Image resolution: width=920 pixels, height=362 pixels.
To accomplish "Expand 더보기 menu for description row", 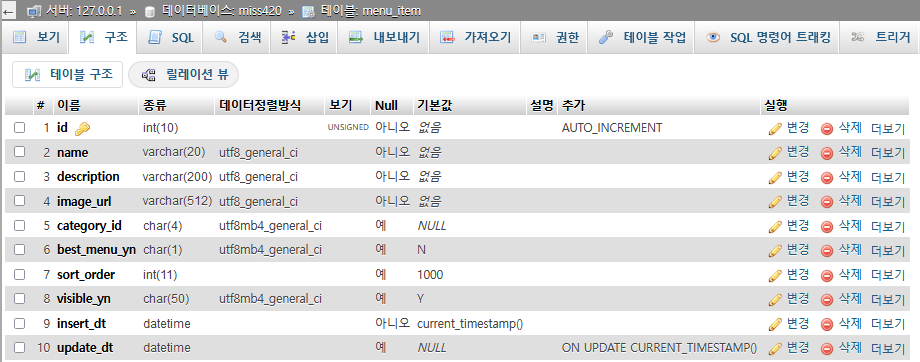I will 888,178.
